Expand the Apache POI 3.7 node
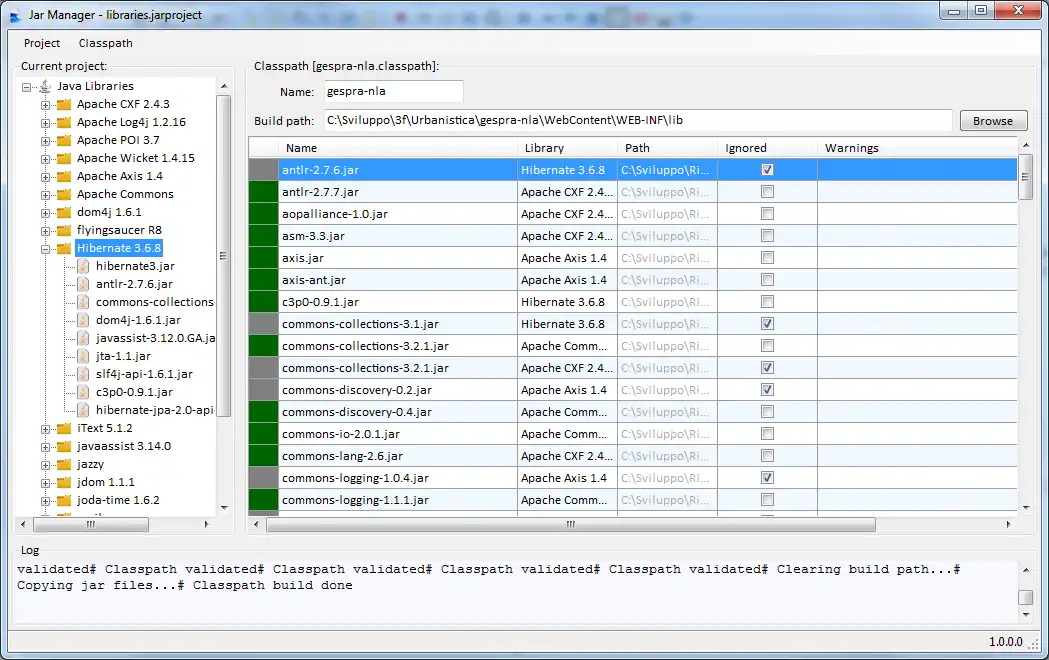The width and height of the screenshot is (1049, 660). pyautogui.click(x=45, y=141)
